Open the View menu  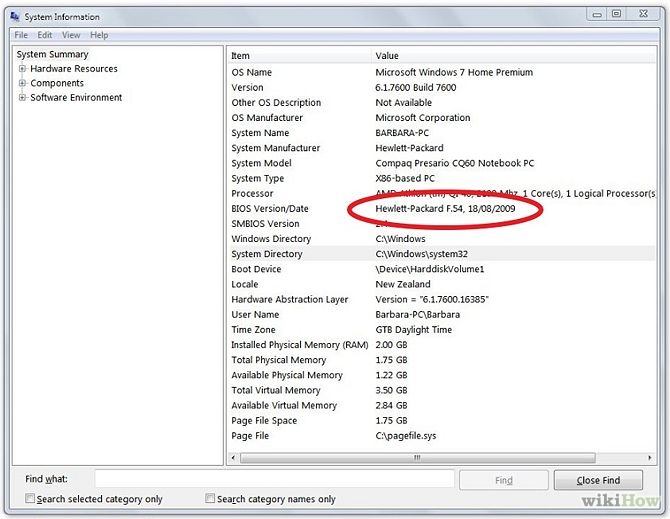coord(71,35)
